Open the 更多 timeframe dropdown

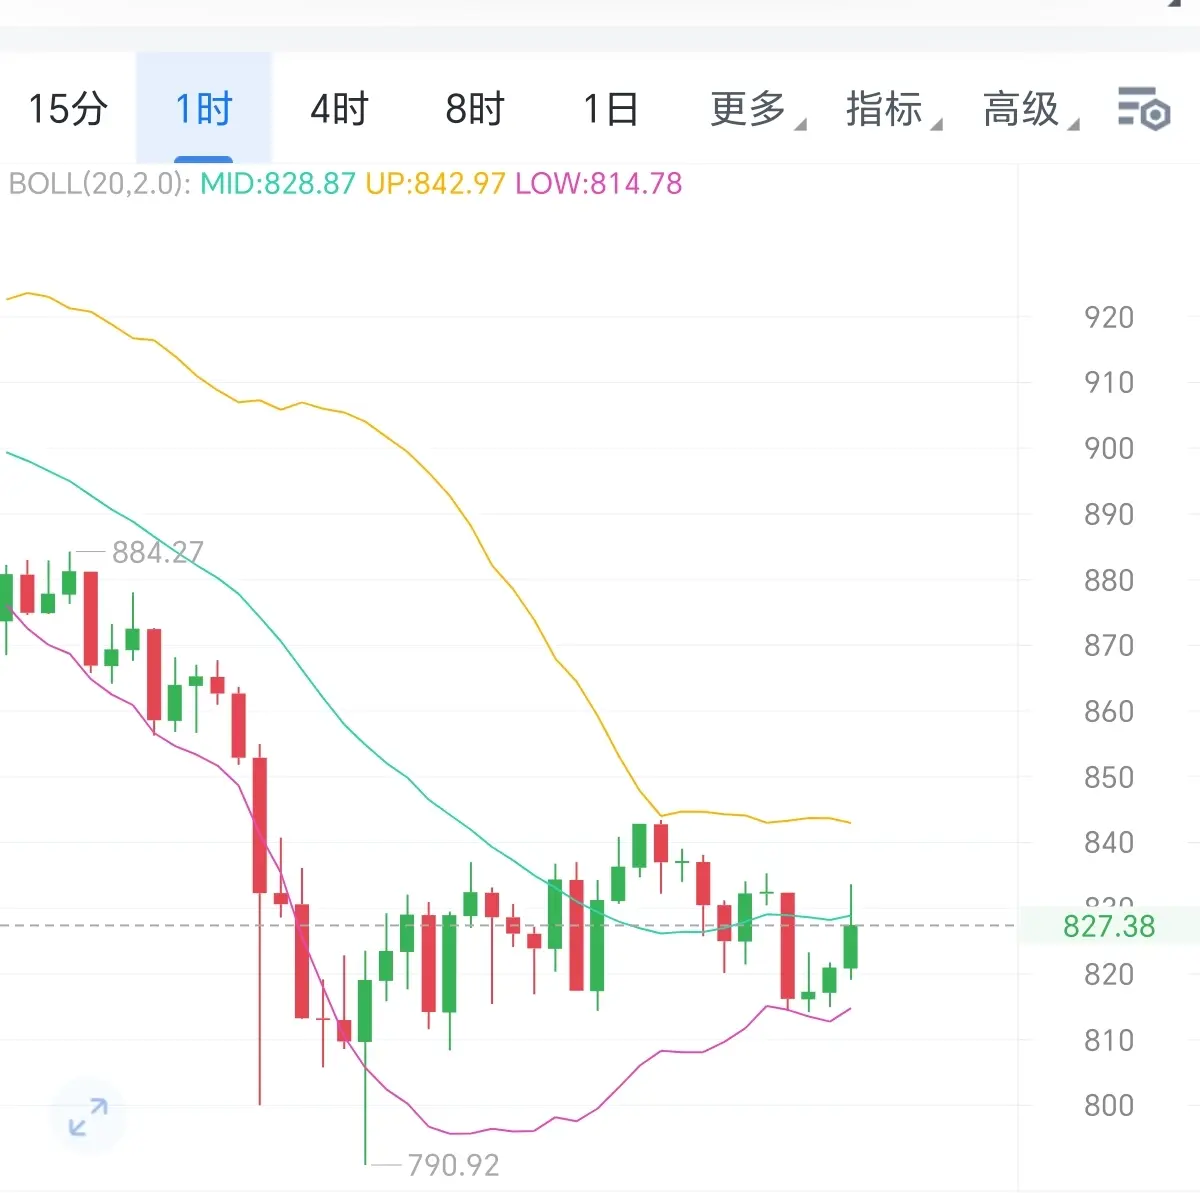pyautogui.click(x=757, y=108)
